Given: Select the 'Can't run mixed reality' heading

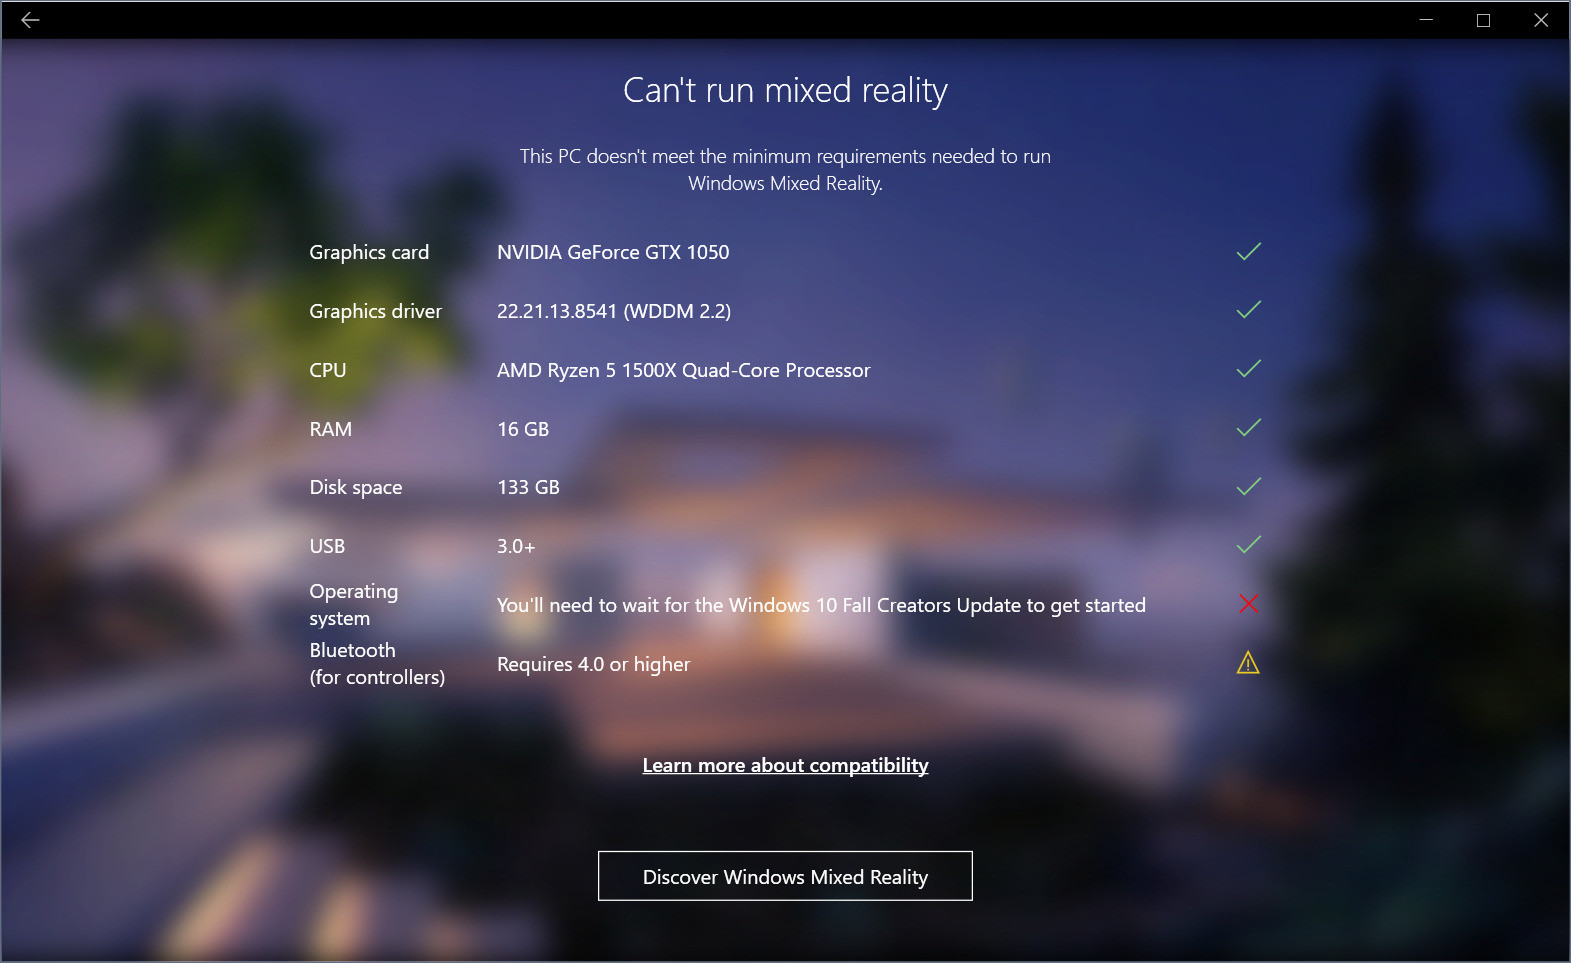Looking at the screenshot, I should pos(785,90).
